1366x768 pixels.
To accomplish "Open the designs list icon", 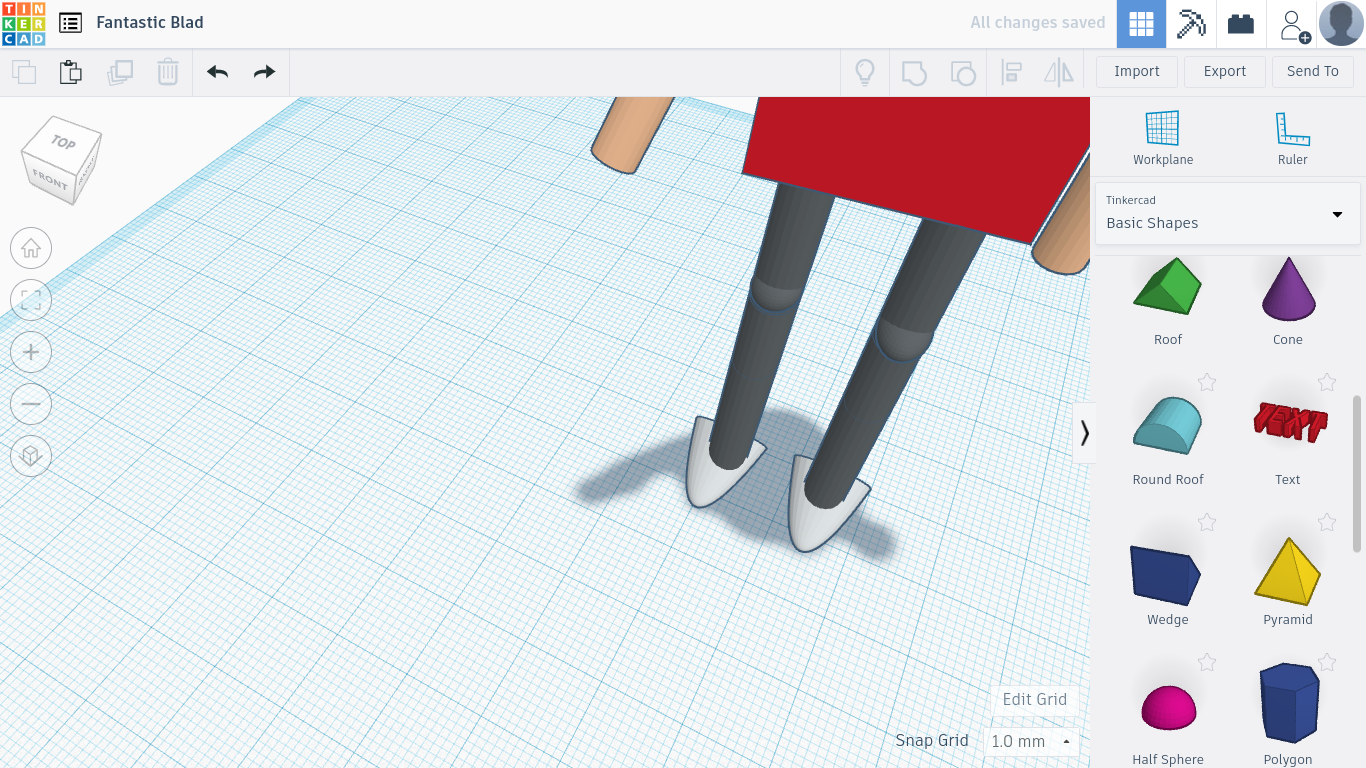I will pyautogui.click(x=70, y=23).
